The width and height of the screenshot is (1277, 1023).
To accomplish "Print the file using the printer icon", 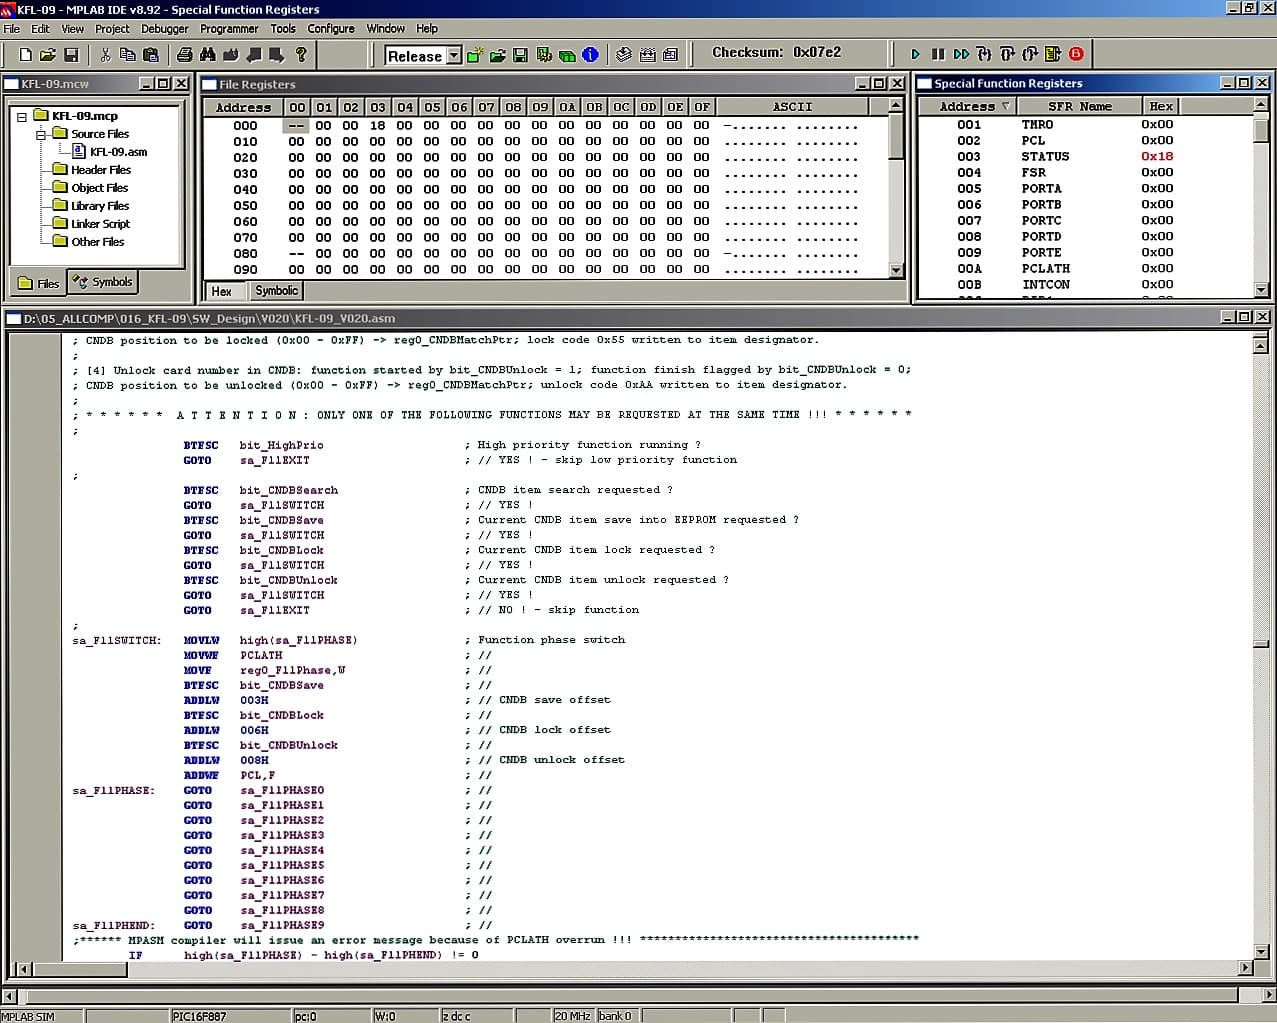I will [x=185, y=55].
